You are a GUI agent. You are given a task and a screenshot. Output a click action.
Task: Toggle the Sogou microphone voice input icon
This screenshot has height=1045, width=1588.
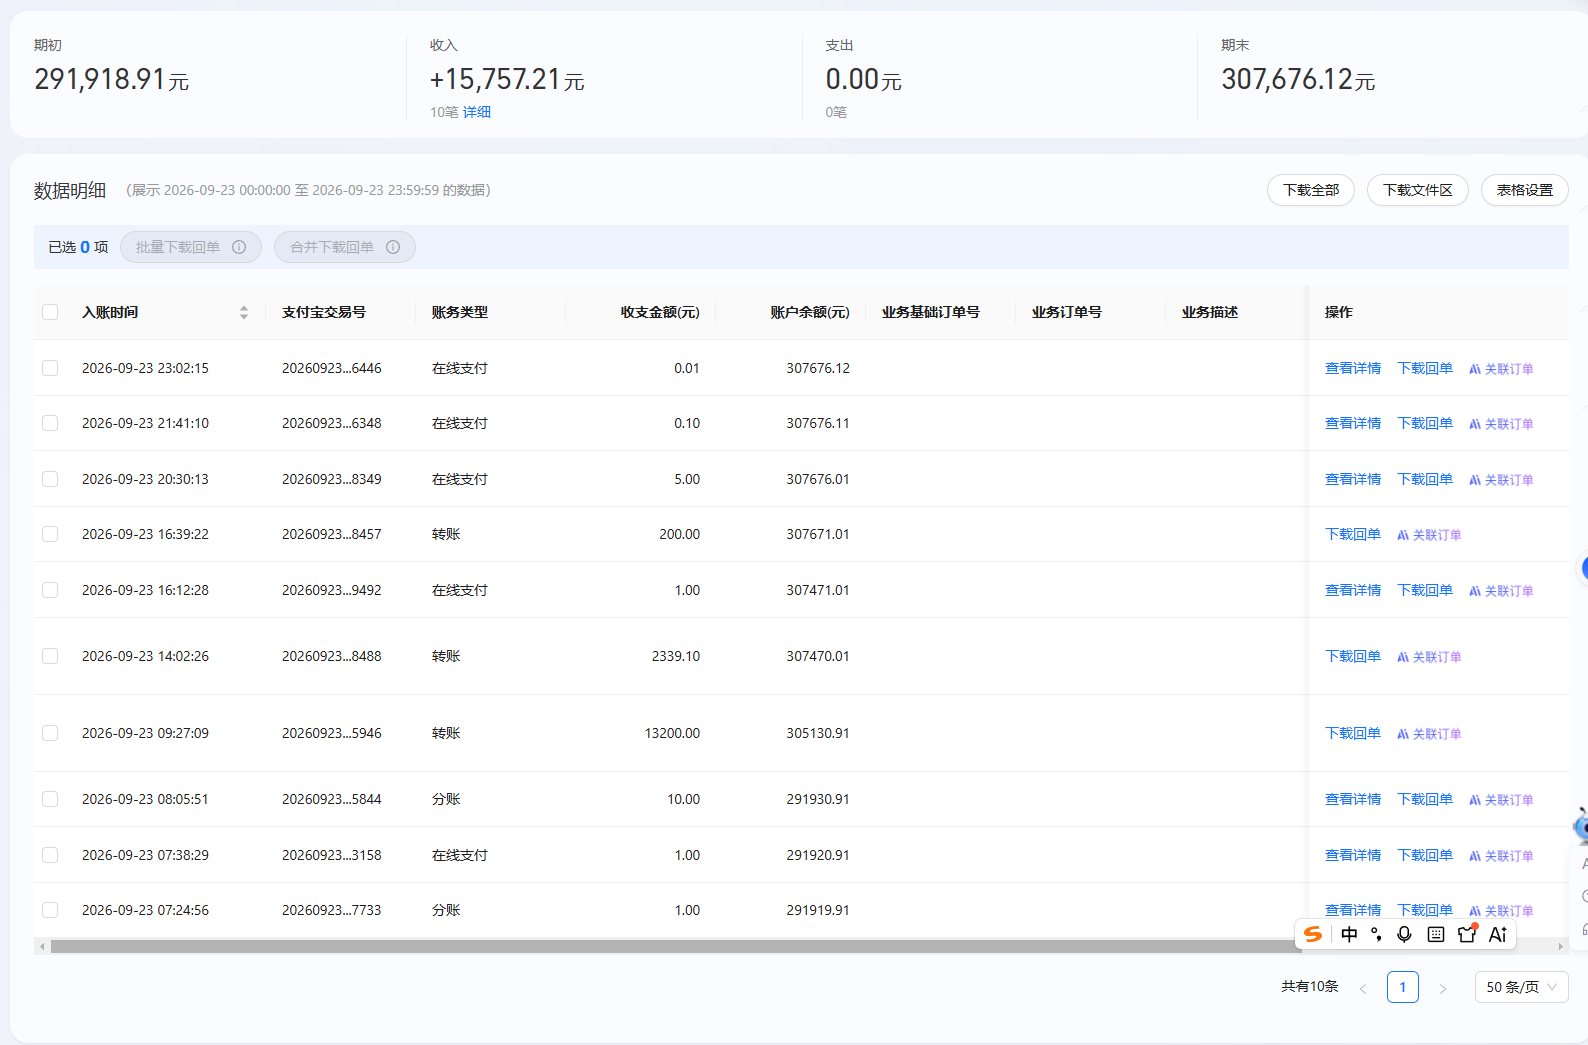coord(1404,934)
